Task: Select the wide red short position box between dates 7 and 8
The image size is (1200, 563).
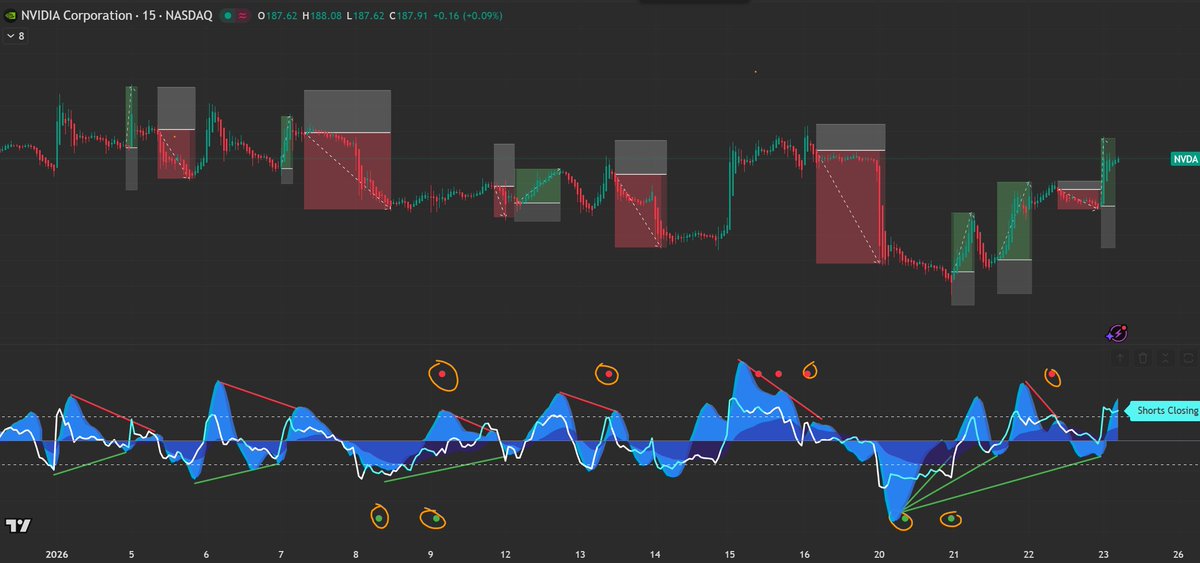Action: click(x=347, y=170)
